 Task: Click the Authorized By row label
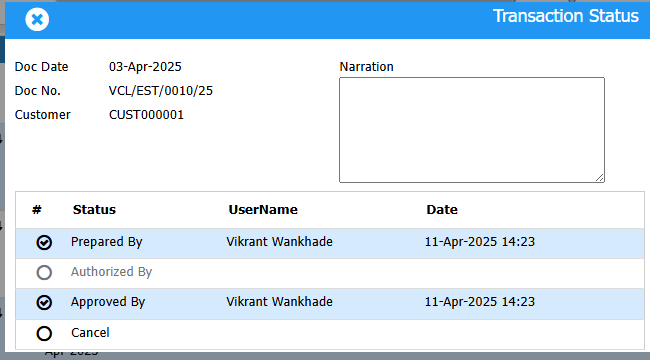(112, 272)
